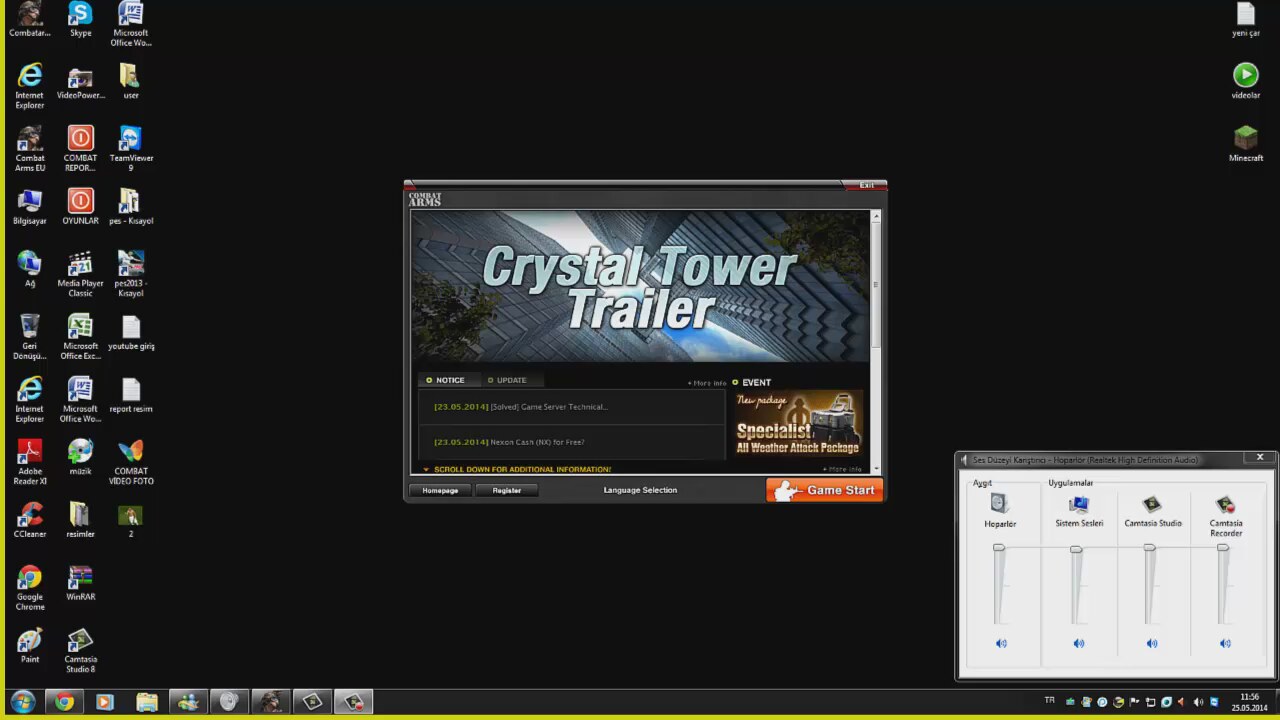Screen dimensions: 1280x720
Task: Mute Camtasia Recorder in volume mixer
Action: (1225, 643)
